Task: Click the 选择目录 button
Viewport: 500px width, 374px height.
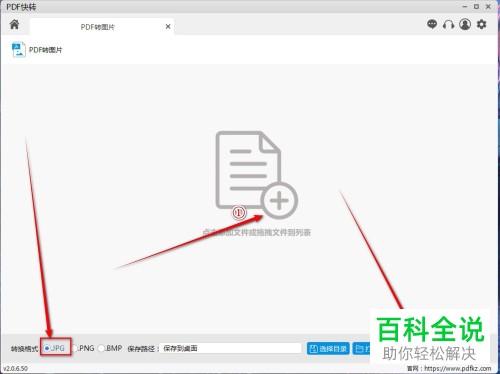Action: pos(328,349)
